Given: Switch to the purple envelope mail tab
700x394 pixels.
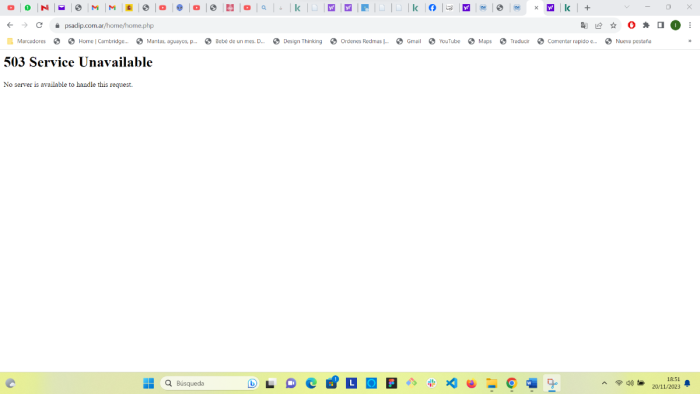Looking at the screenshot, I should [62, 8].
